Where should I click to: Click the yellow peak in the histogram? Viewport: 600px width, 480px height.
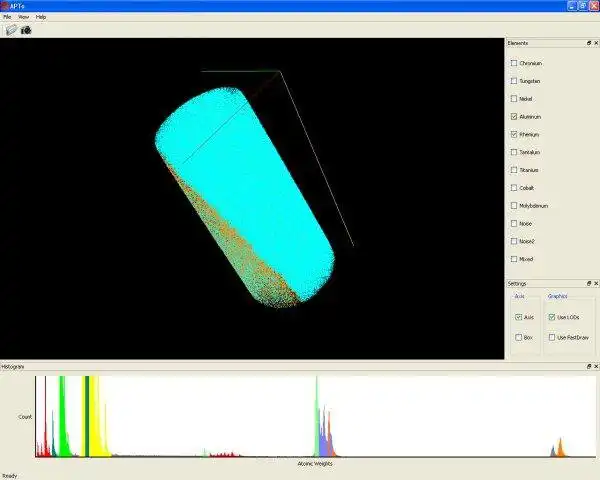(x=96, y=417)
